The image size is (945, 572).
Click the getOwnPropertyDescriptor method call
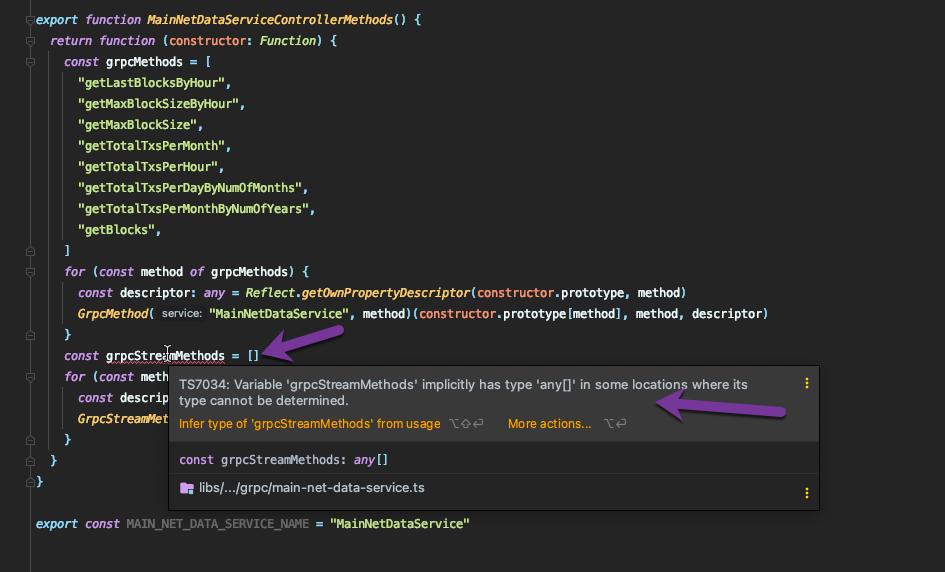tap(385, 293)
